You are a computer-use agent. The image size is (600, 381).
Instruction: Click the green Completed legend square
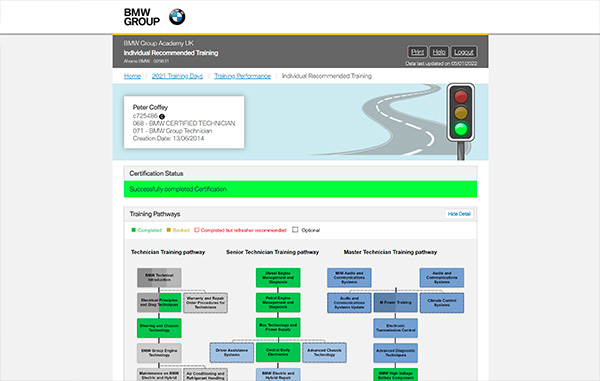pos(134,230)
